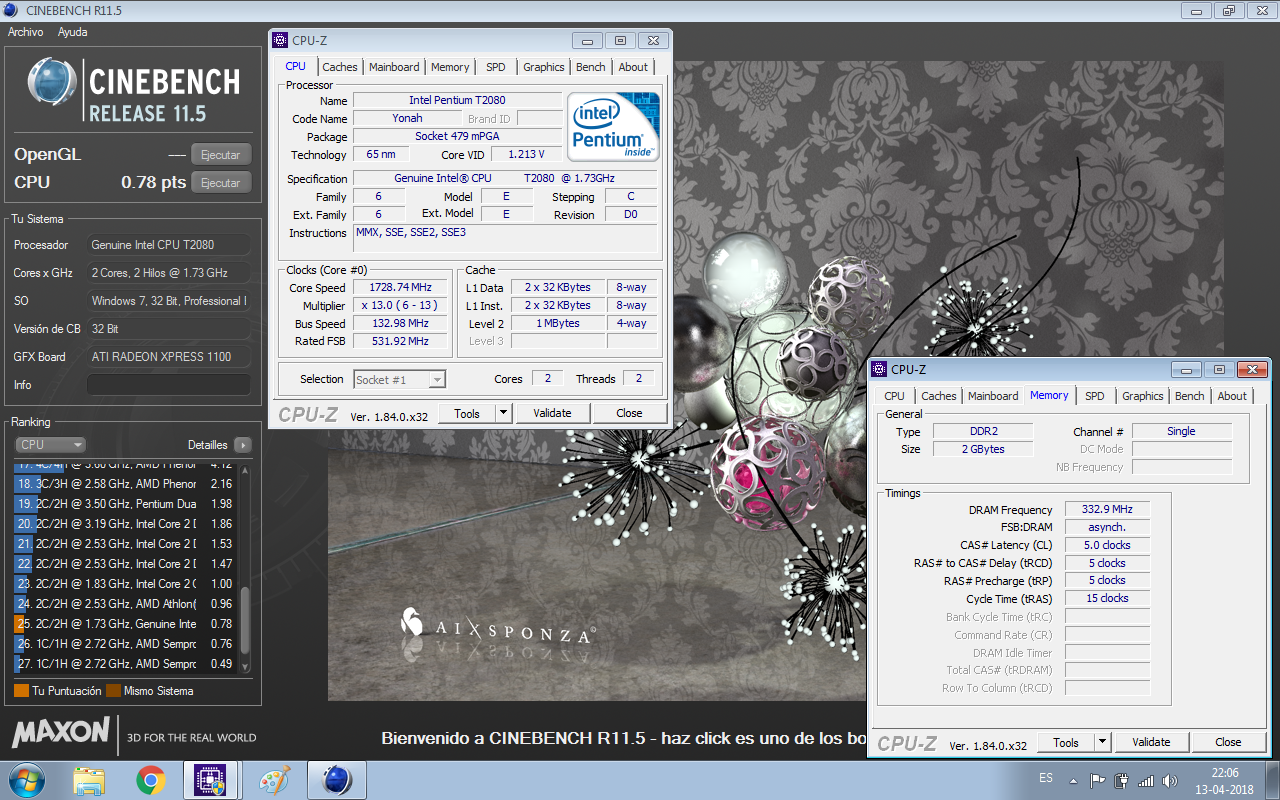The width and height of the screenshot is (1280, 800).
Task: Click the Core Speed value 1728.74 MHz
Action: pos(400,288)
